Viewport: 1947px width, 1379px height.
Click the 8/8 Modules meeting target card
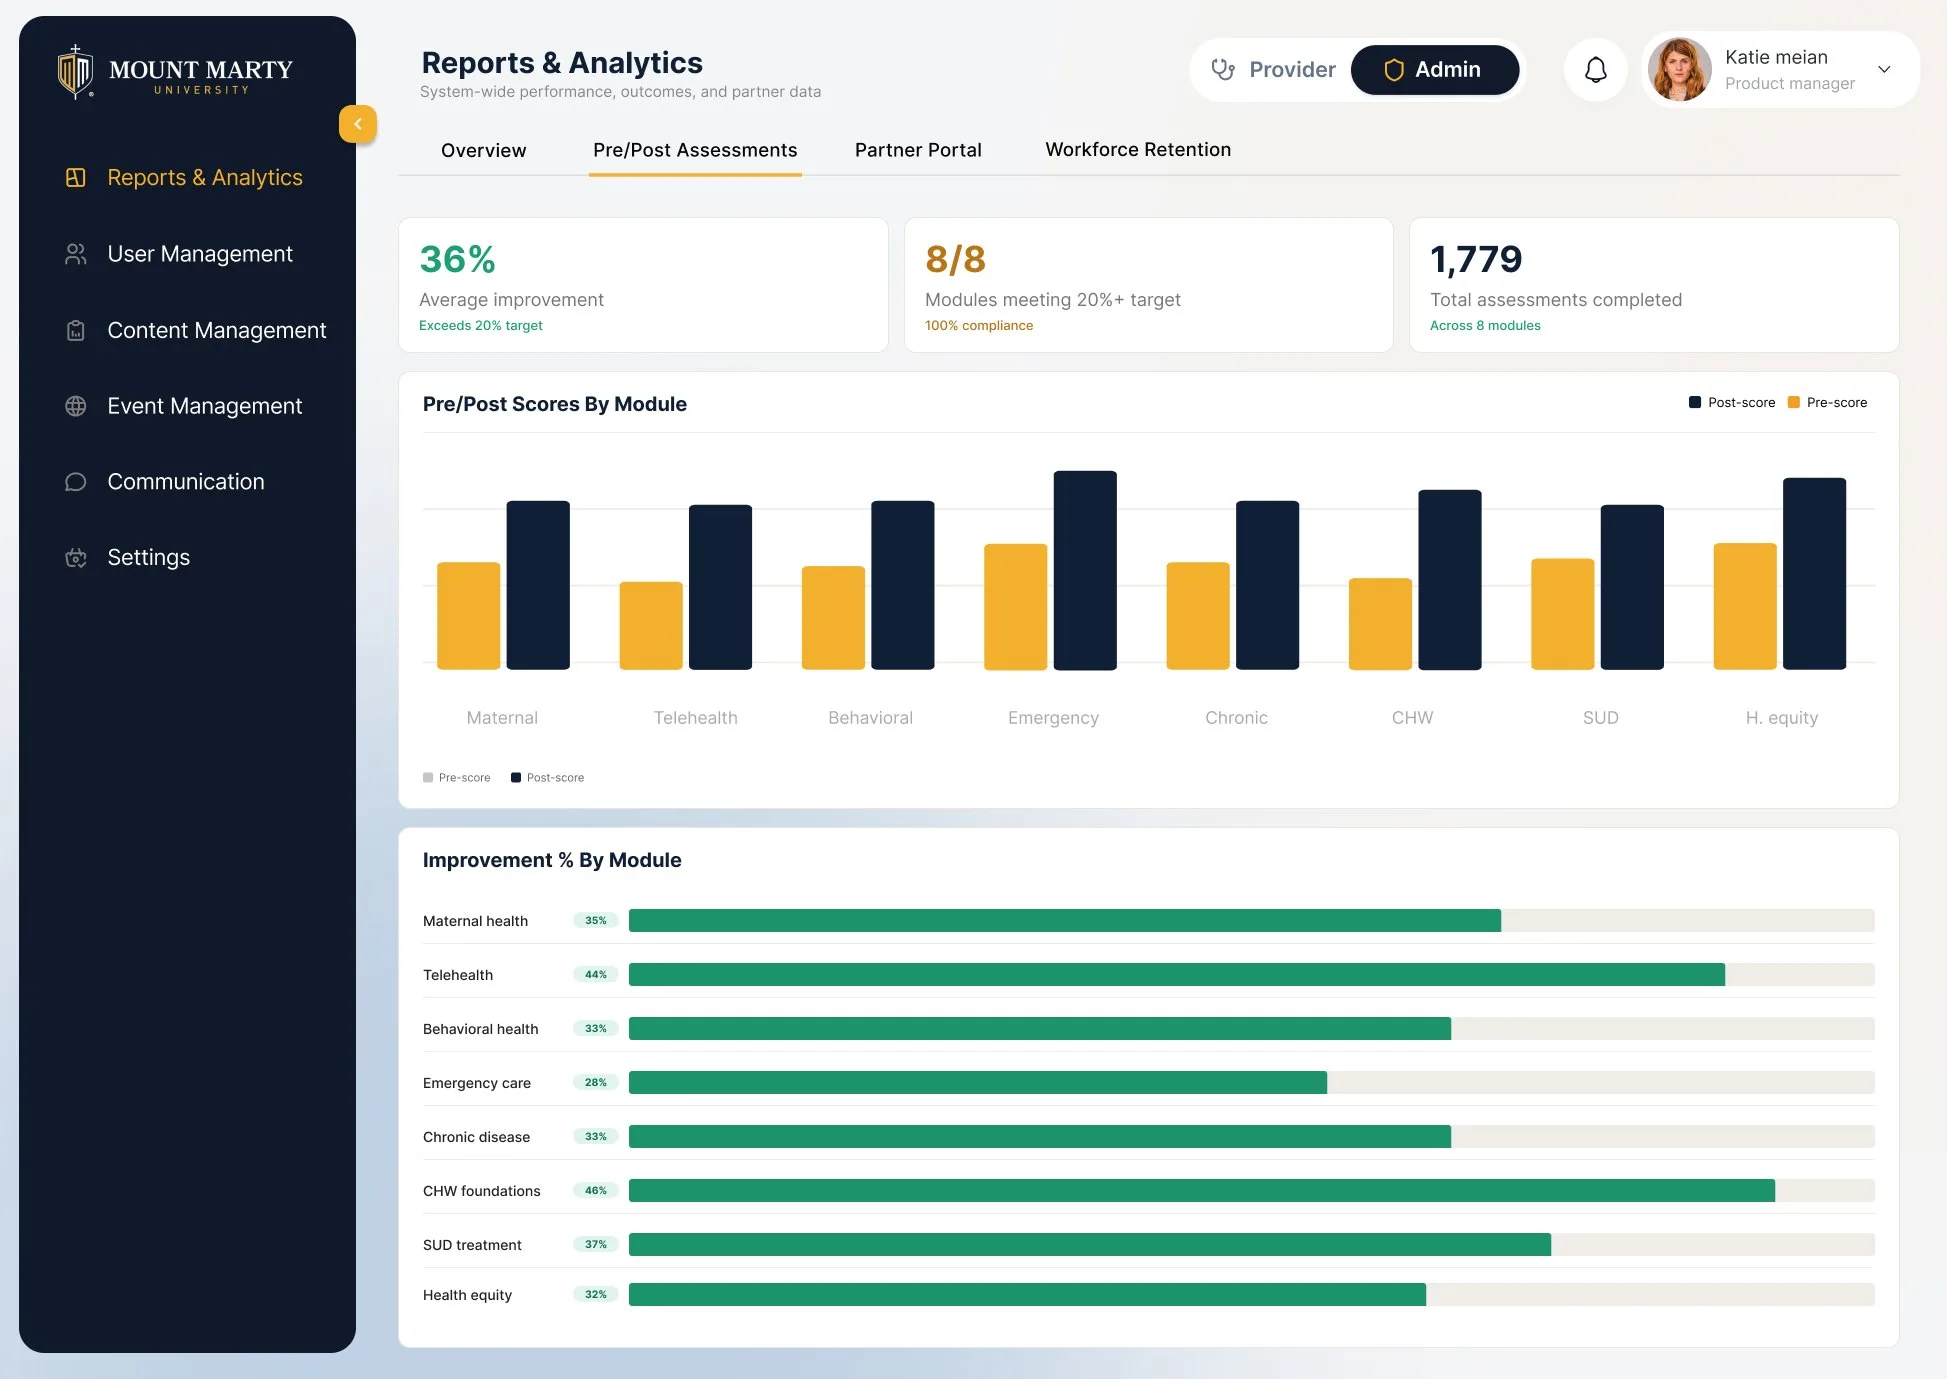tap(1149, 285)
